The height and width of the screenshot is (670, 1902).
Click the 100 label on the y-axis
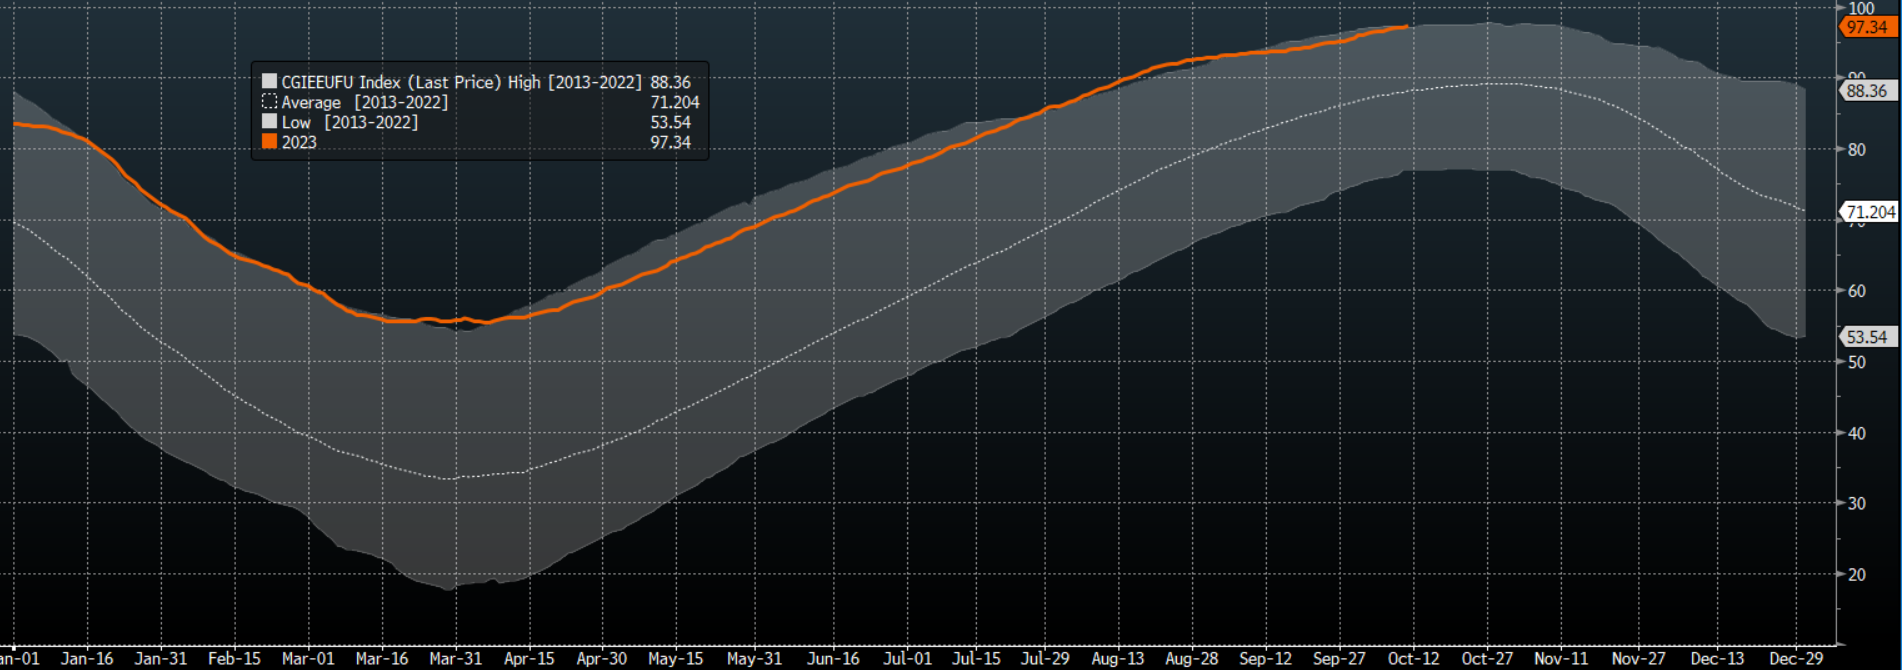click(x=1861, y=8)
